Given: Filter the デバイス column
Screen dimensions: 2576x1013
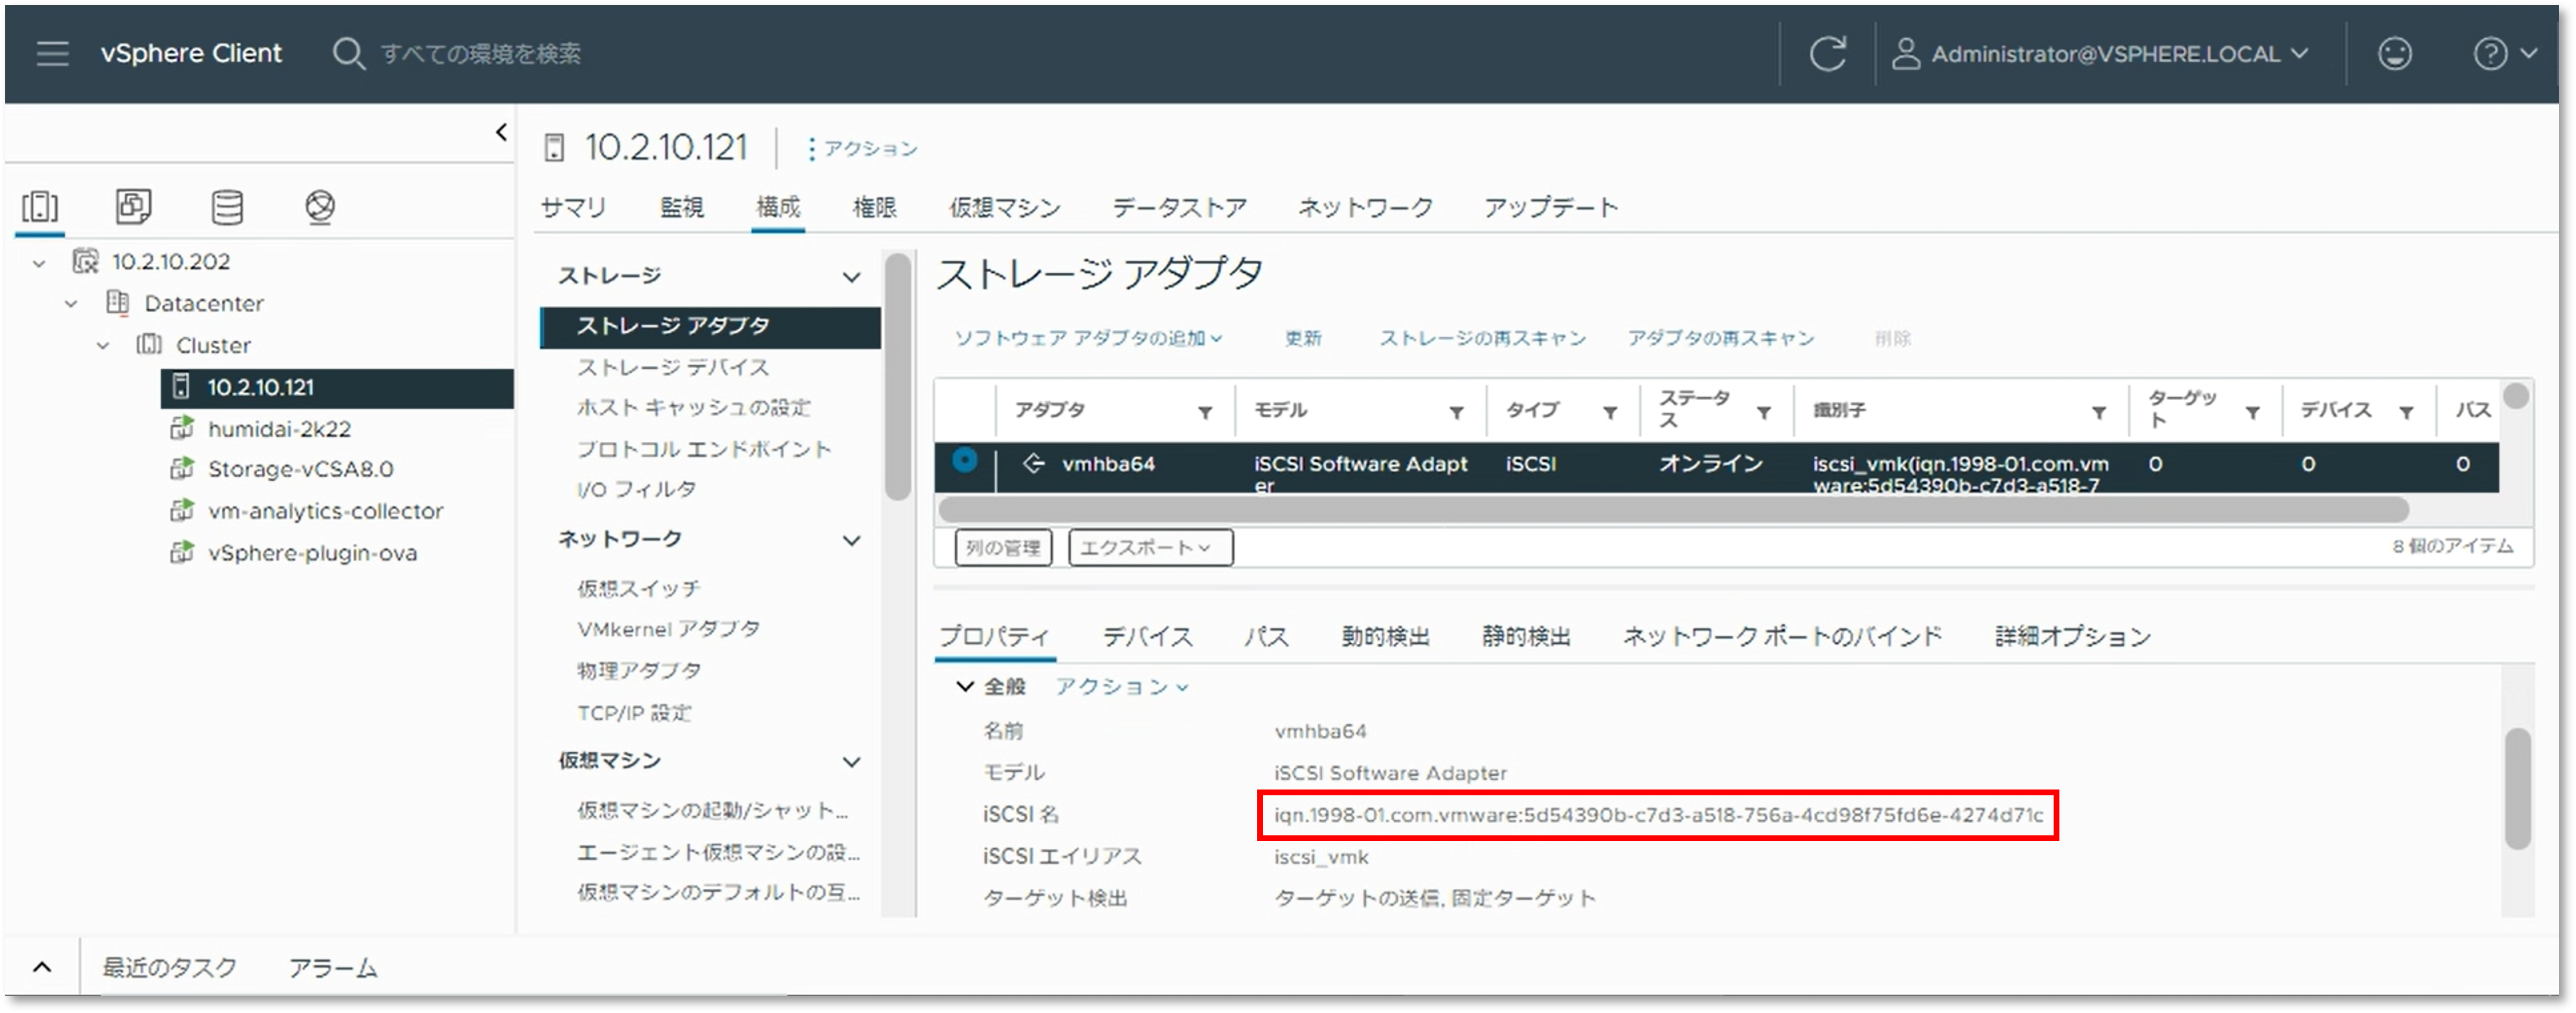Looking at the screenshot, I should [2406, 412].
